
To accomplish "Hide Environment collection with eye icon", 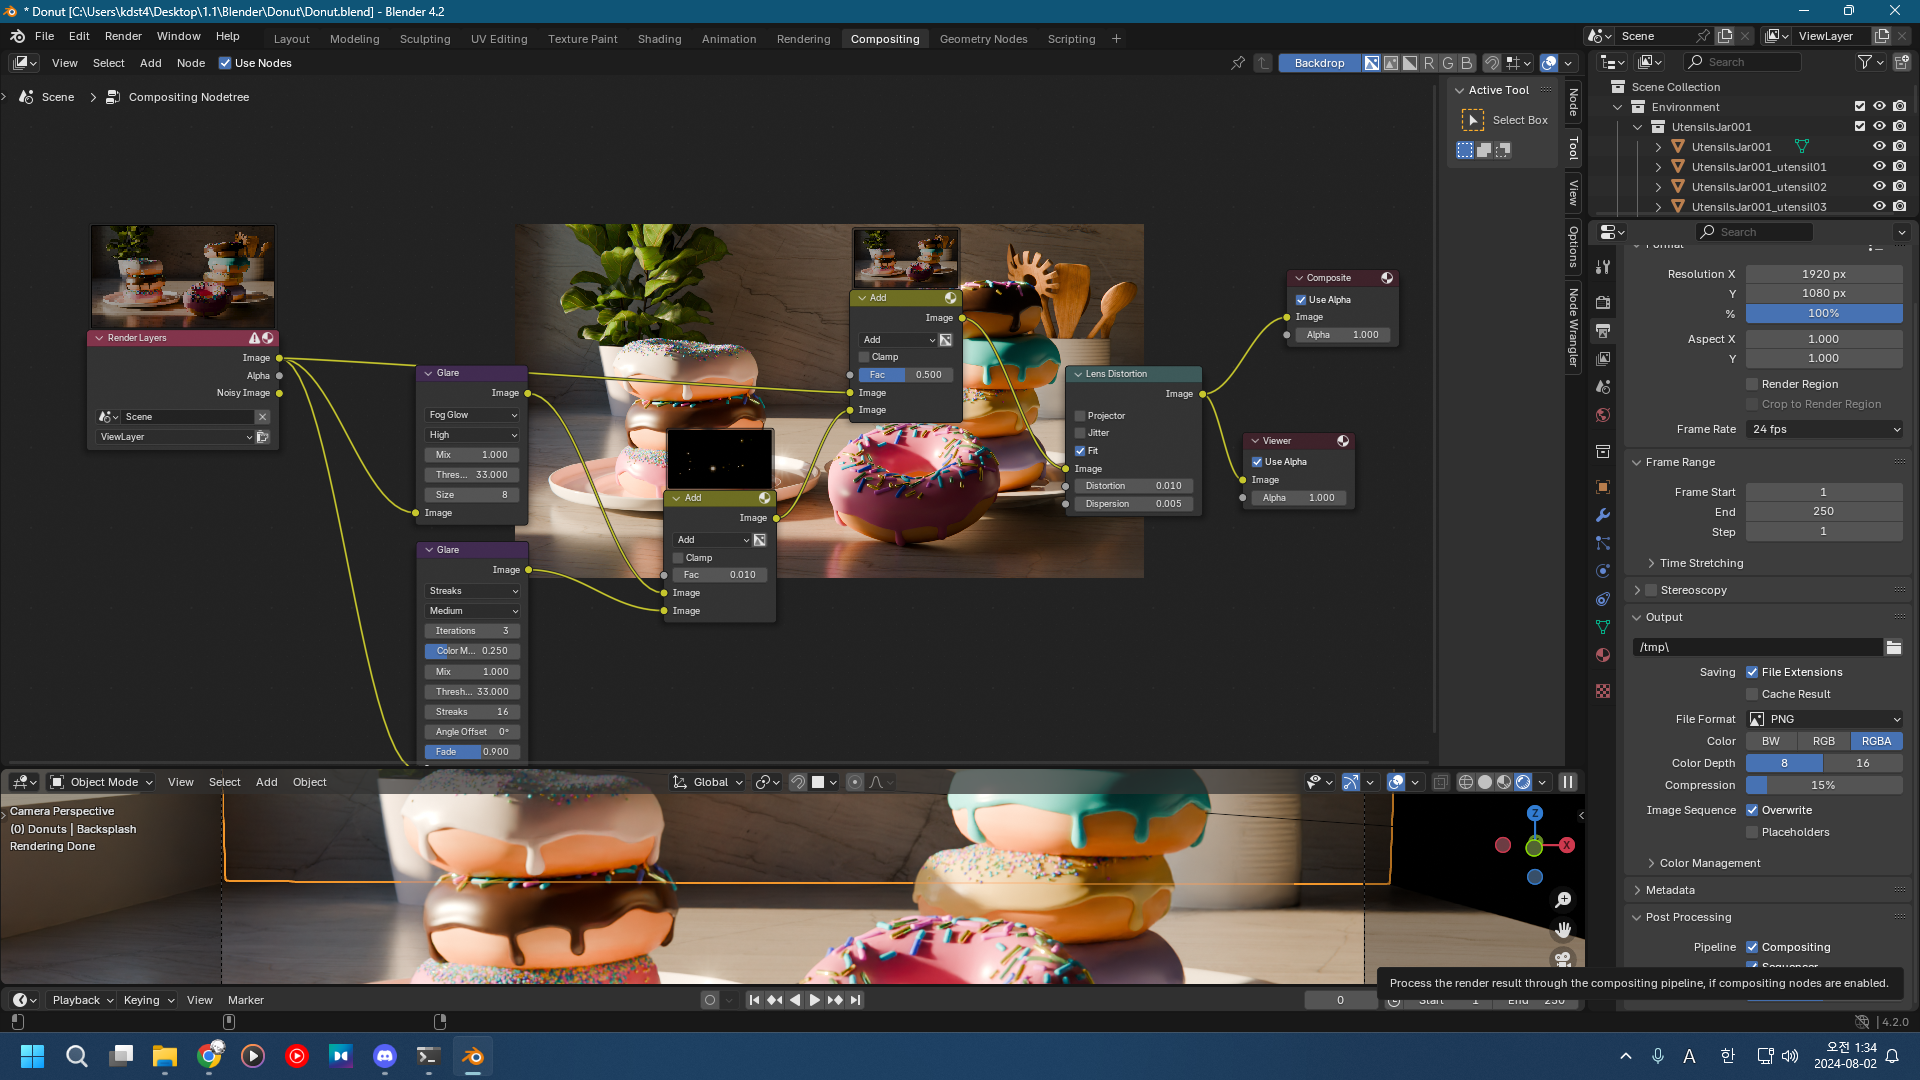I will coord(1879,107).
